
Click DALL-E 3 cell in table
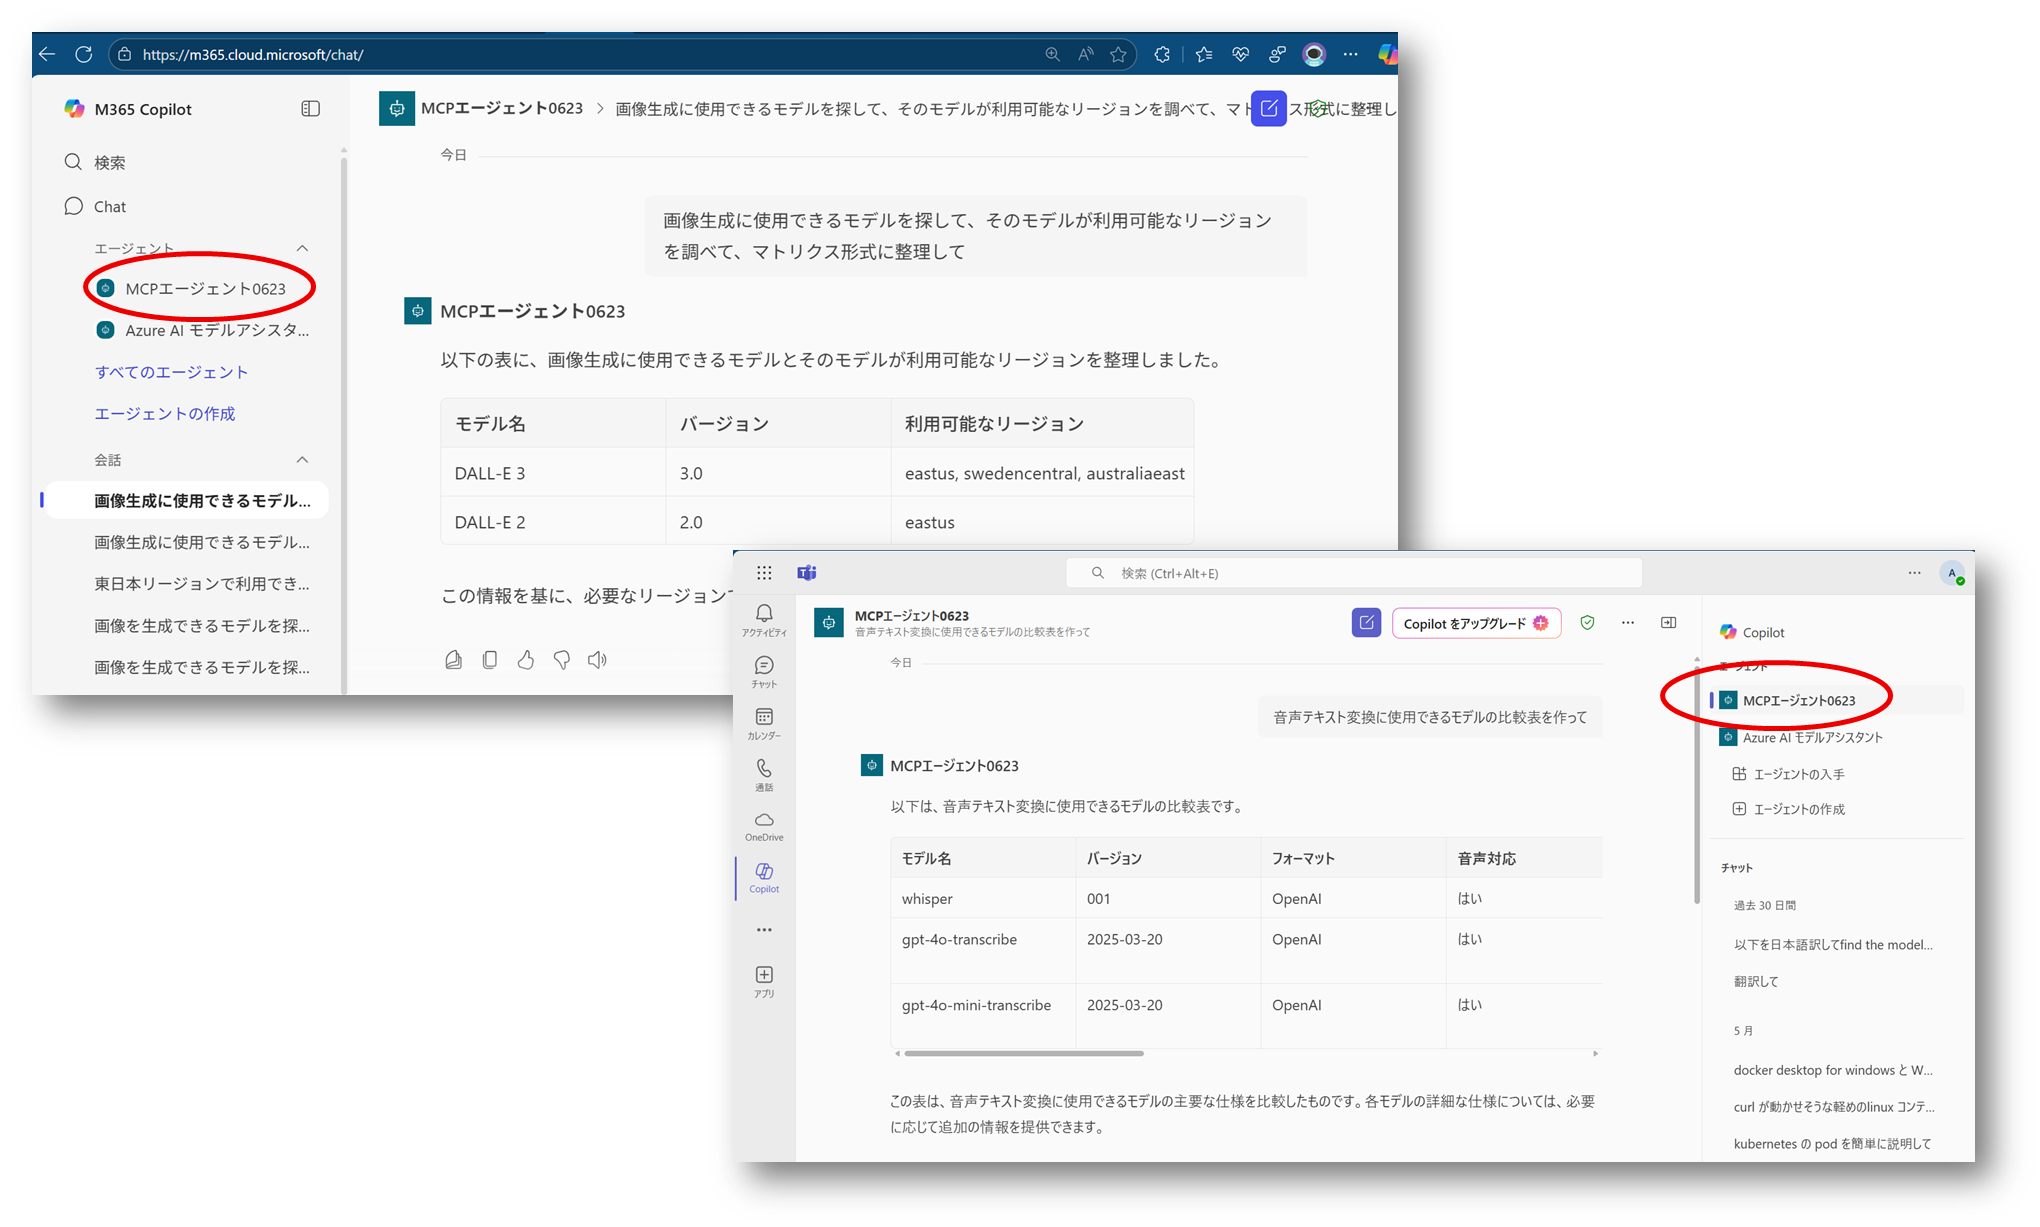[553, 473]
